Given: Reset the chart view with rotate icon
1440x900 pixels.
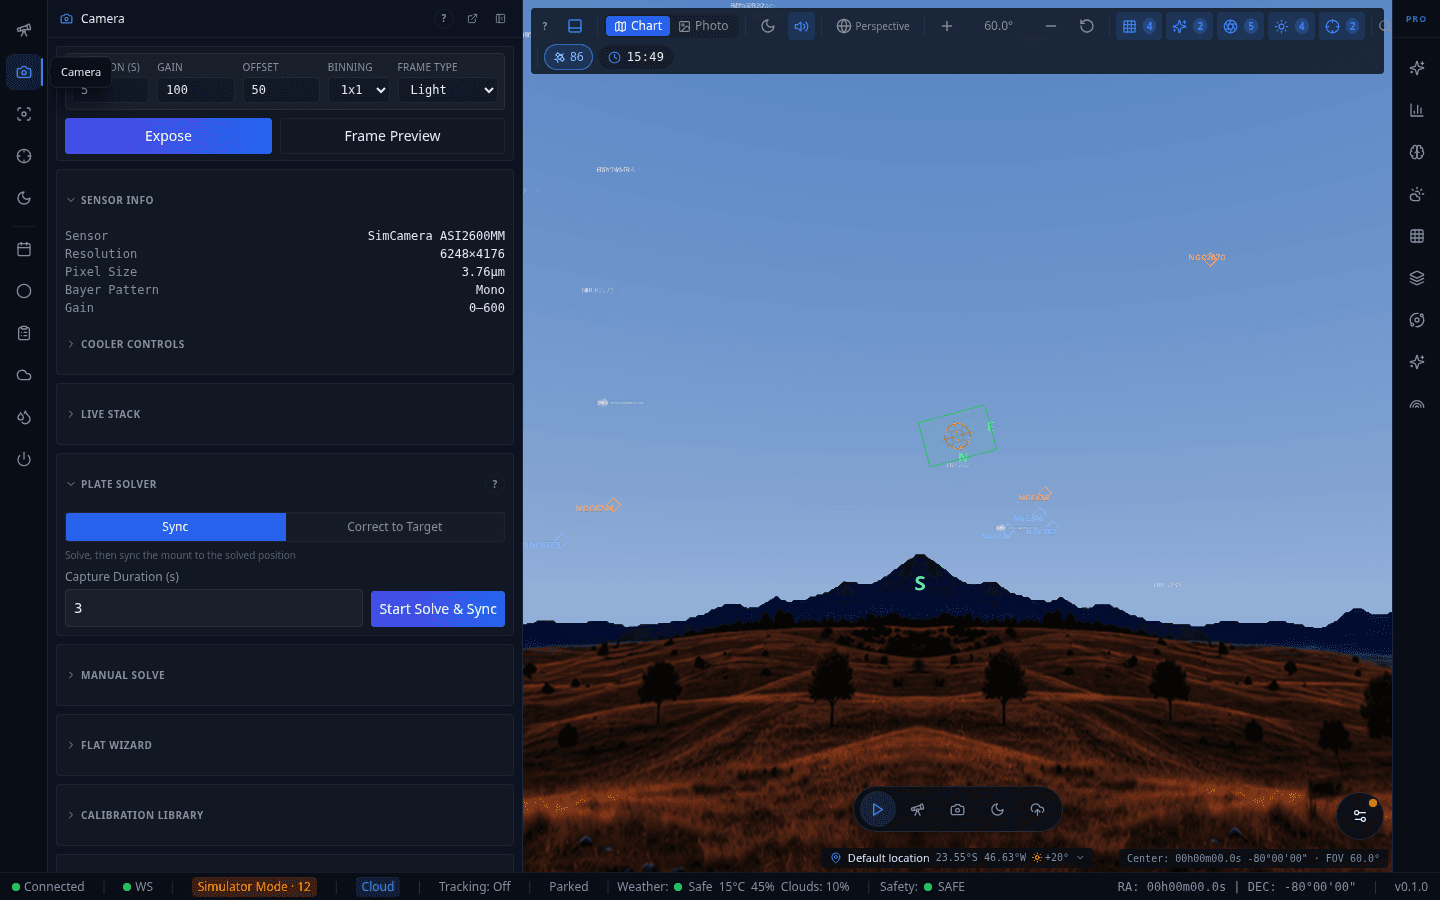Looking at the screenshot, I should pos(1087,26).
